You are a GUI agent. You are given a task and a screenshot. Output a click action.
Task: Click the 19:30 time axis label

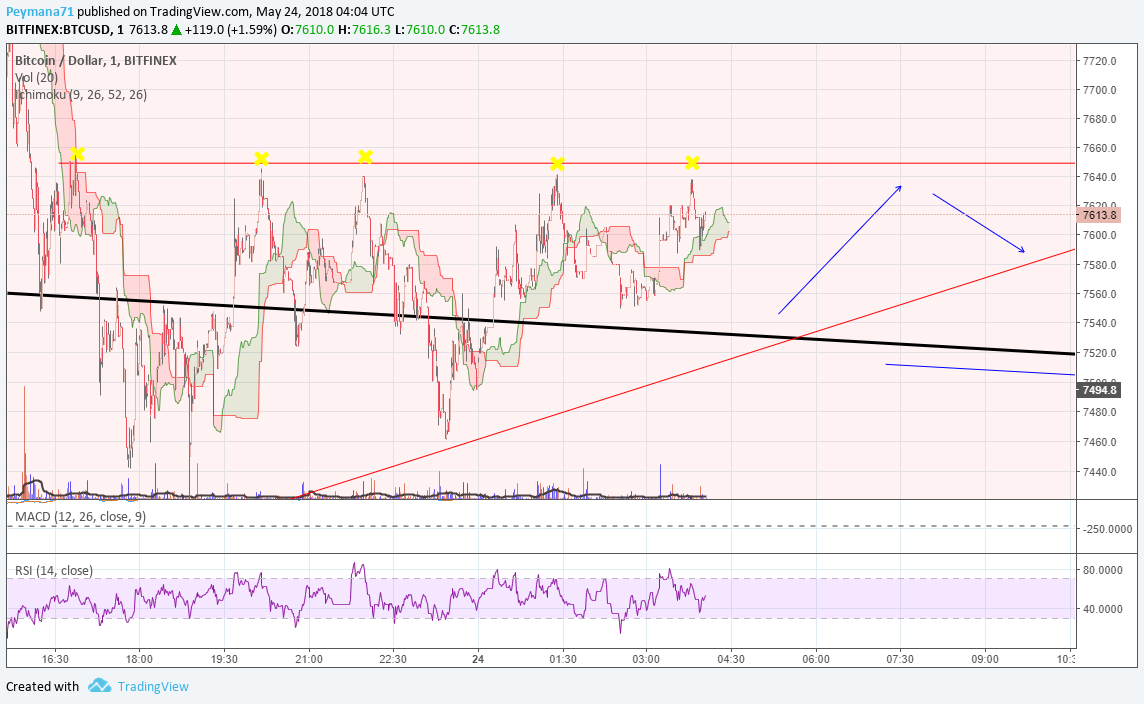point(224,659)
